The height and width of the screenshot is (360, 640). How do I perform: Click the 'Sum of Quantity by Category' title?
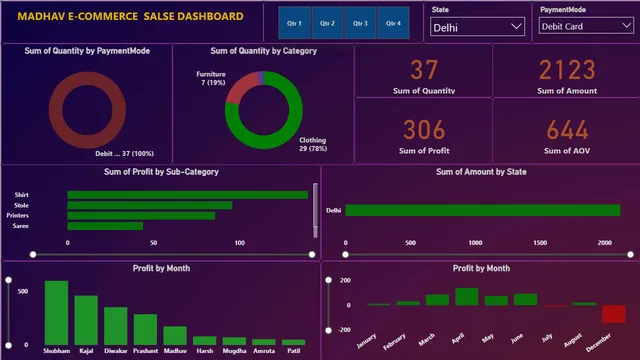(264, 51)
